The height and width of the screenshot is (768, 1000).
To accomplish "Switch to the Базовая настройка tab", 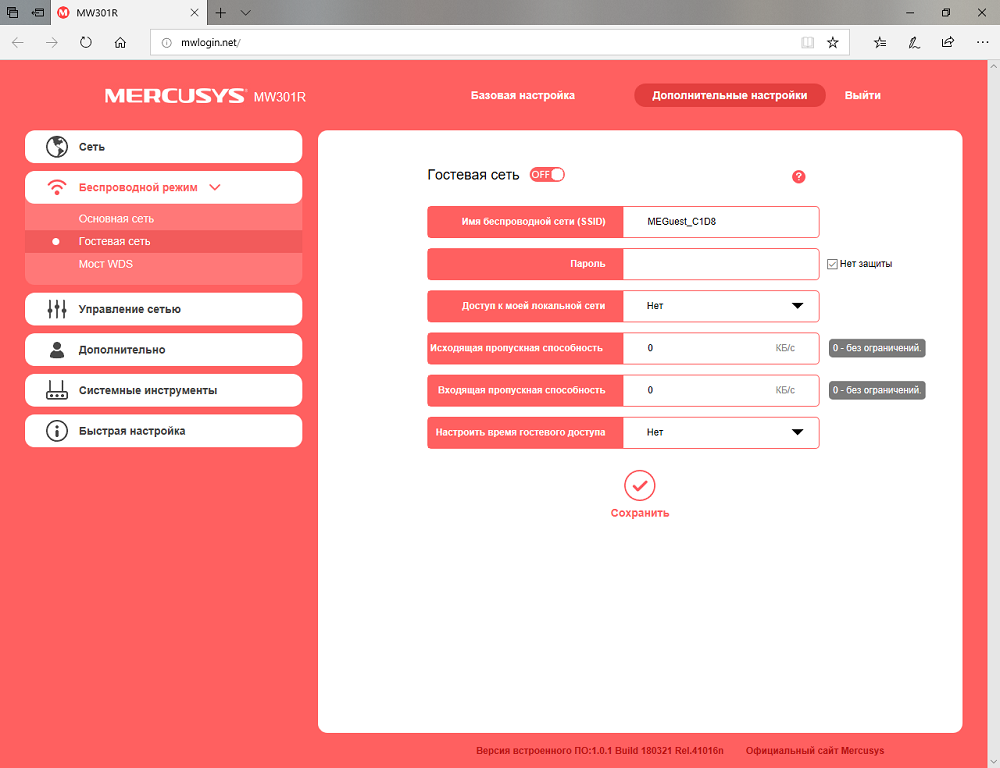I will 523,96.
